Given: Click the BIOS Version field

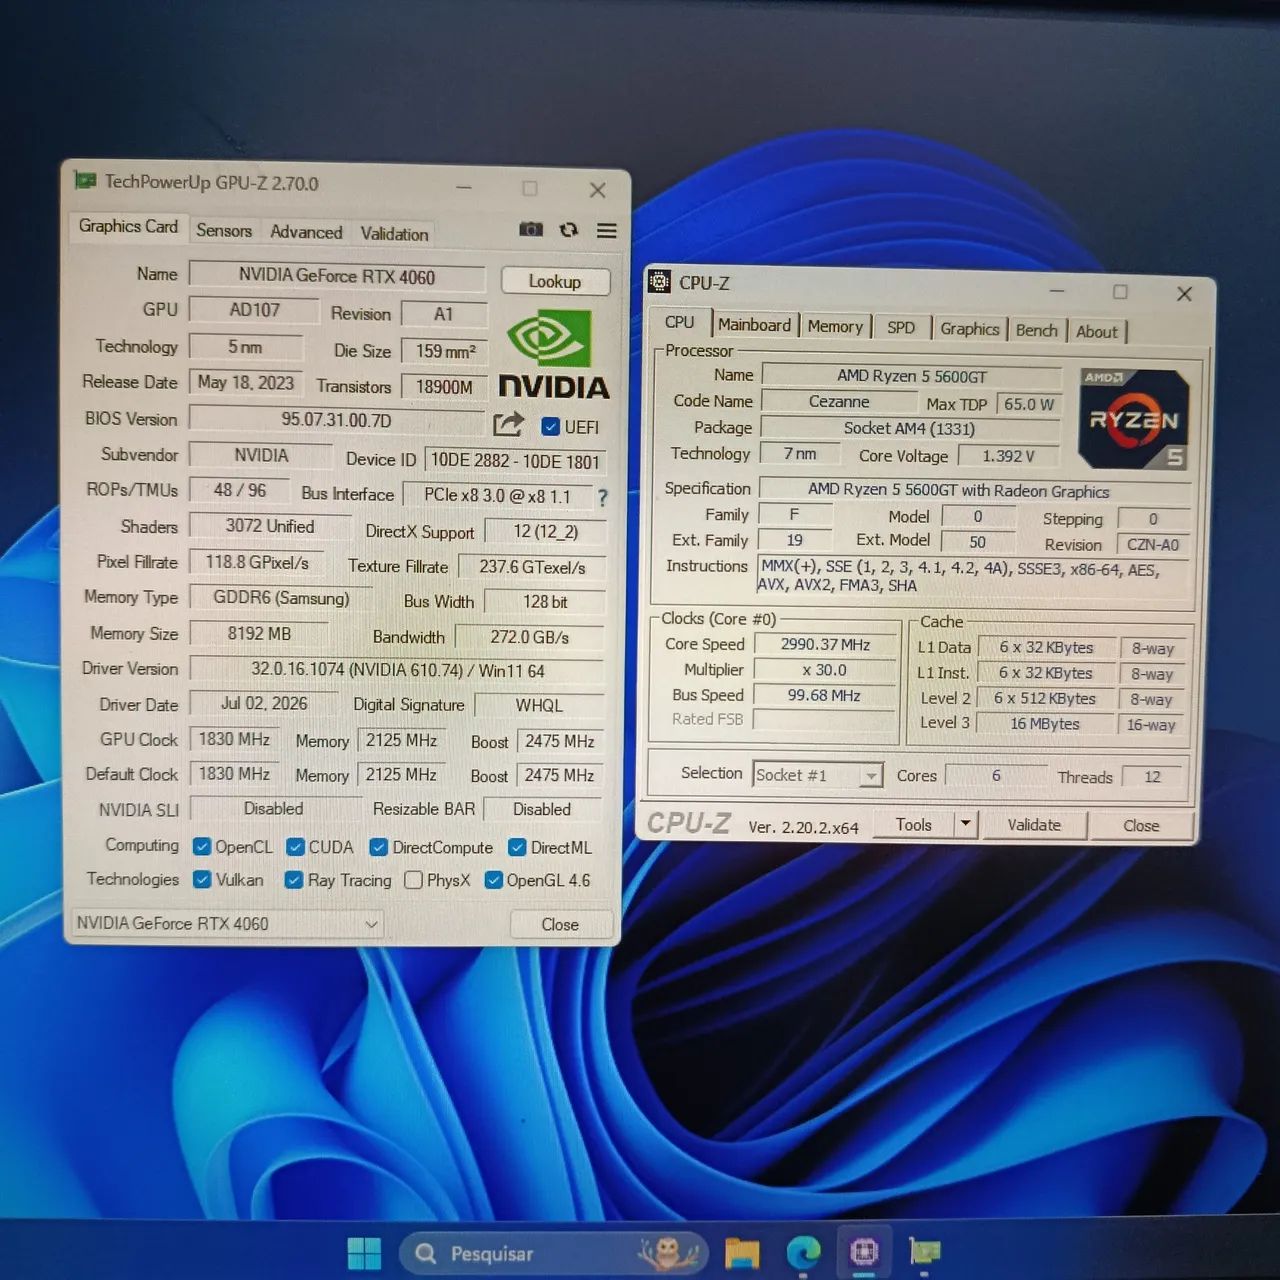Looking at the screenshot, I should (337, 420).
